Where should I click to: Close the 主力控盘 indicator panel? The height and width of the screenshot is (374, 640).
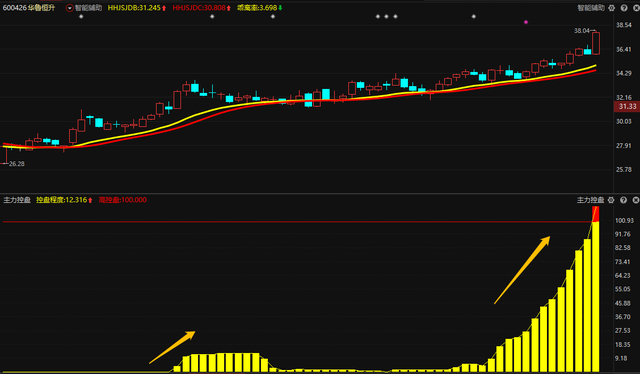(x=636, y=200)
